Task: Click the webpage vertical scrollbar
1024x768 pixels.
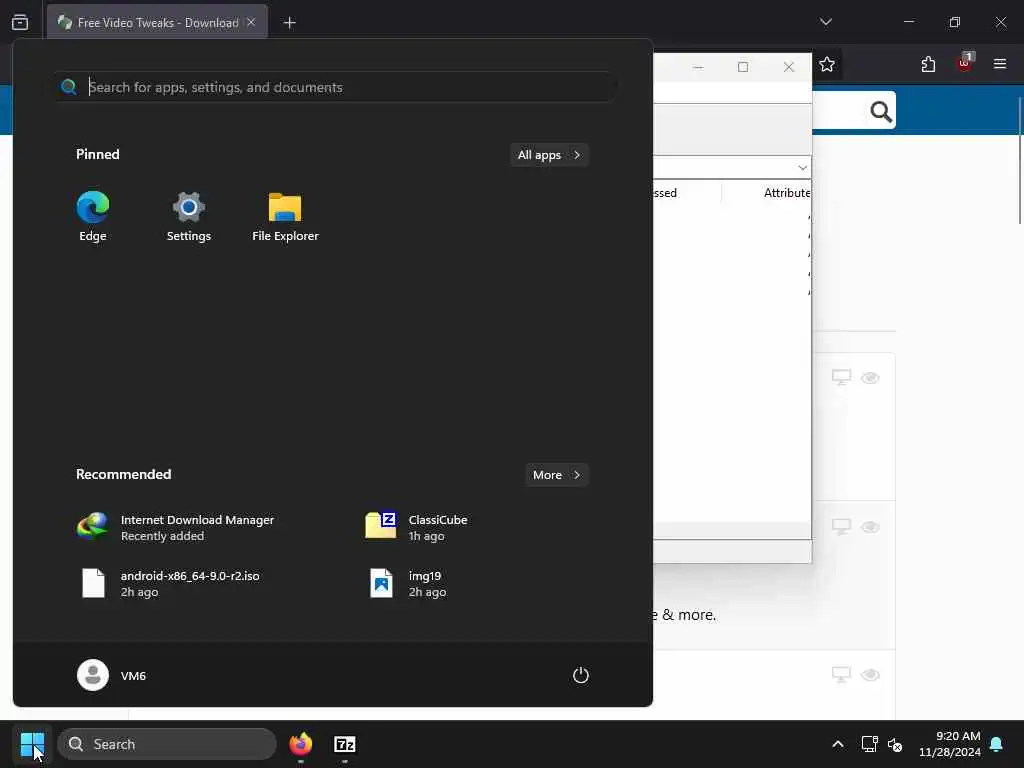Action: [x=1019, y=160]
